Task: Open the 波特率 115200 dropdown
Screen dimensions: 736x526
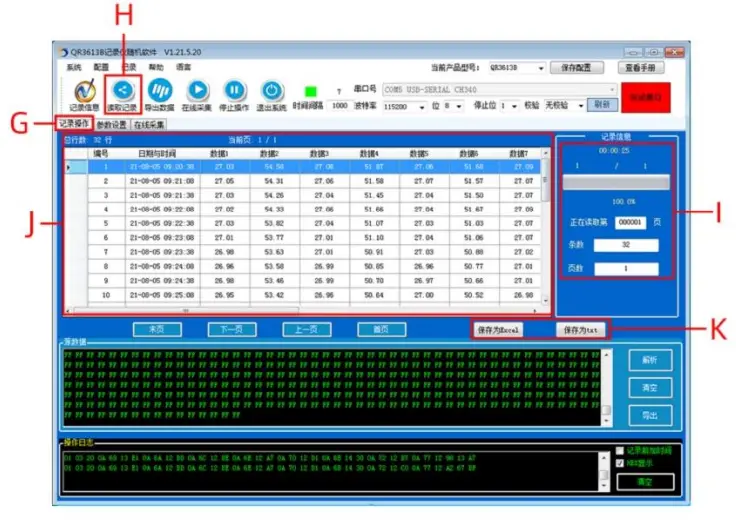Action: click(405, 107)
